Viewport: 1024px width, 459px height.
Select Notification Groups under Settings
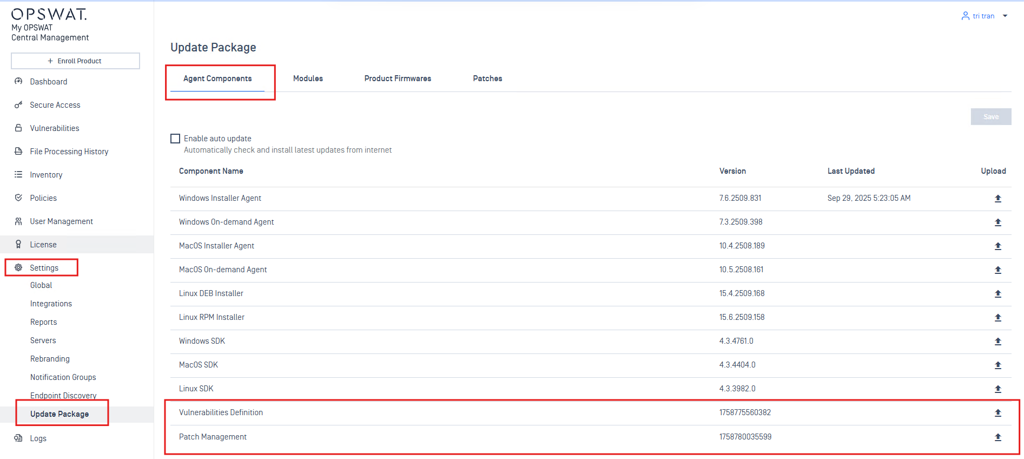(x=63, y=377)
